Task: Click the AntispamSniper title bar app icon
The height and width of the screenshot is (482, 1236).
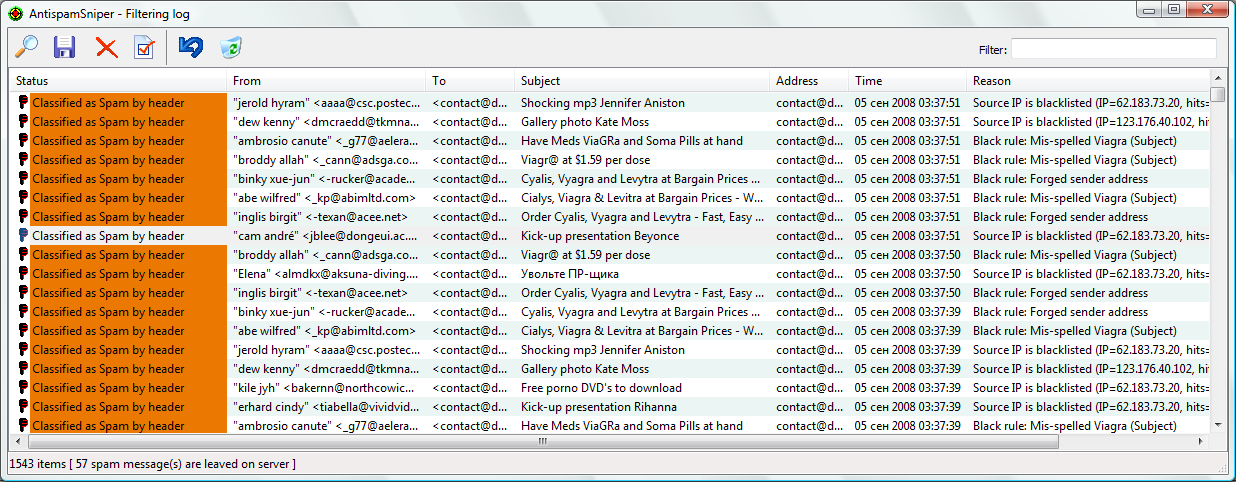Action: [x=14, y=13]
